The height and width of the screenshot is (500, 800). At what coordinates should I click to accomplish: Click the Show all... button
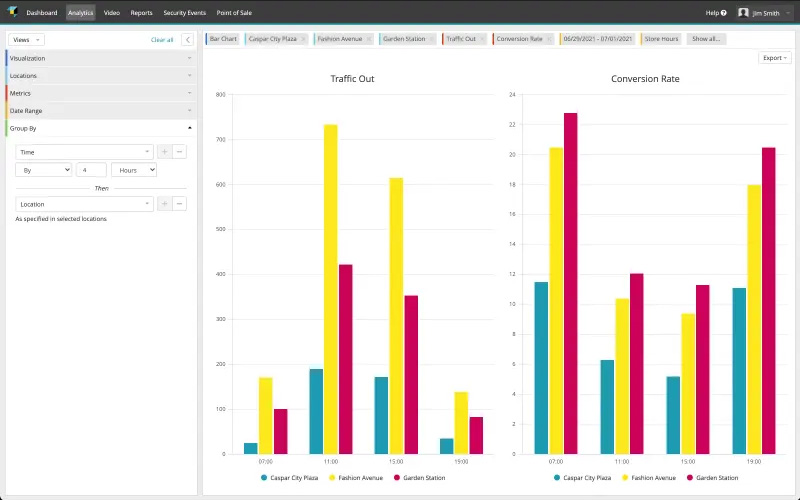706,39
